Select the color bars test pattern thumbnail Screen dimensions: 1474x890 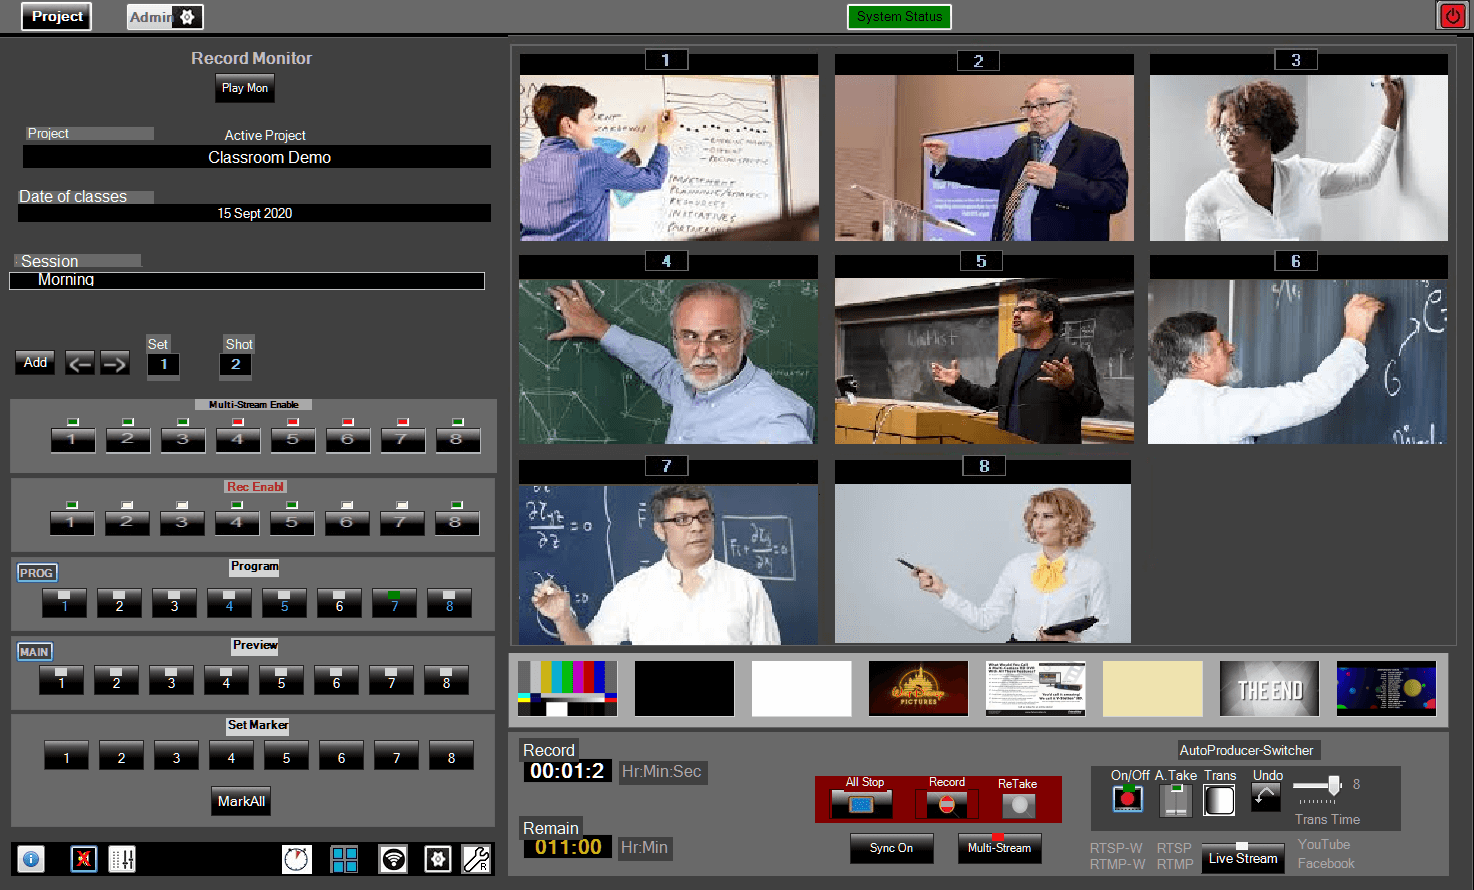pos(567,688)
